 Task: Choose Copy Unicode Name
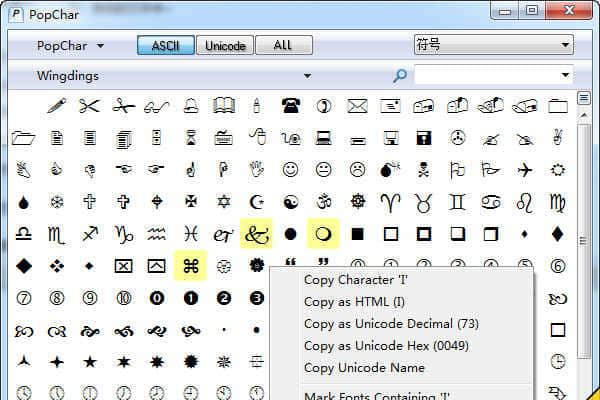(364, 368)
